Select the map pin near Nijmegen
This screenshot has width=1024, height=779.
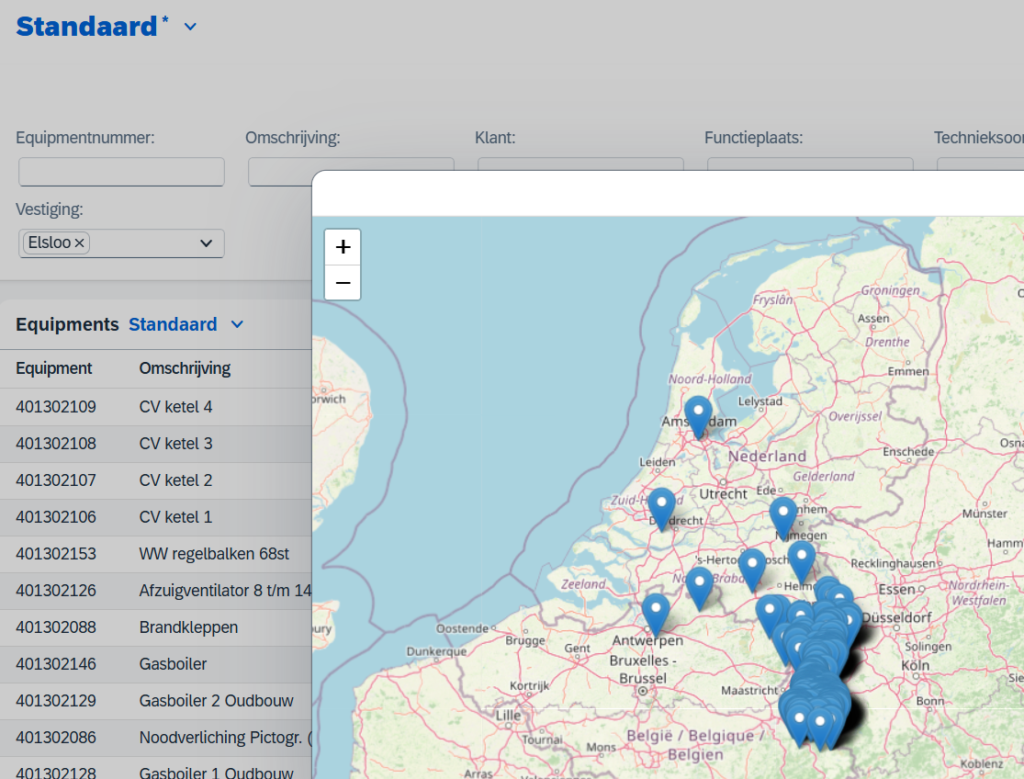783,516
